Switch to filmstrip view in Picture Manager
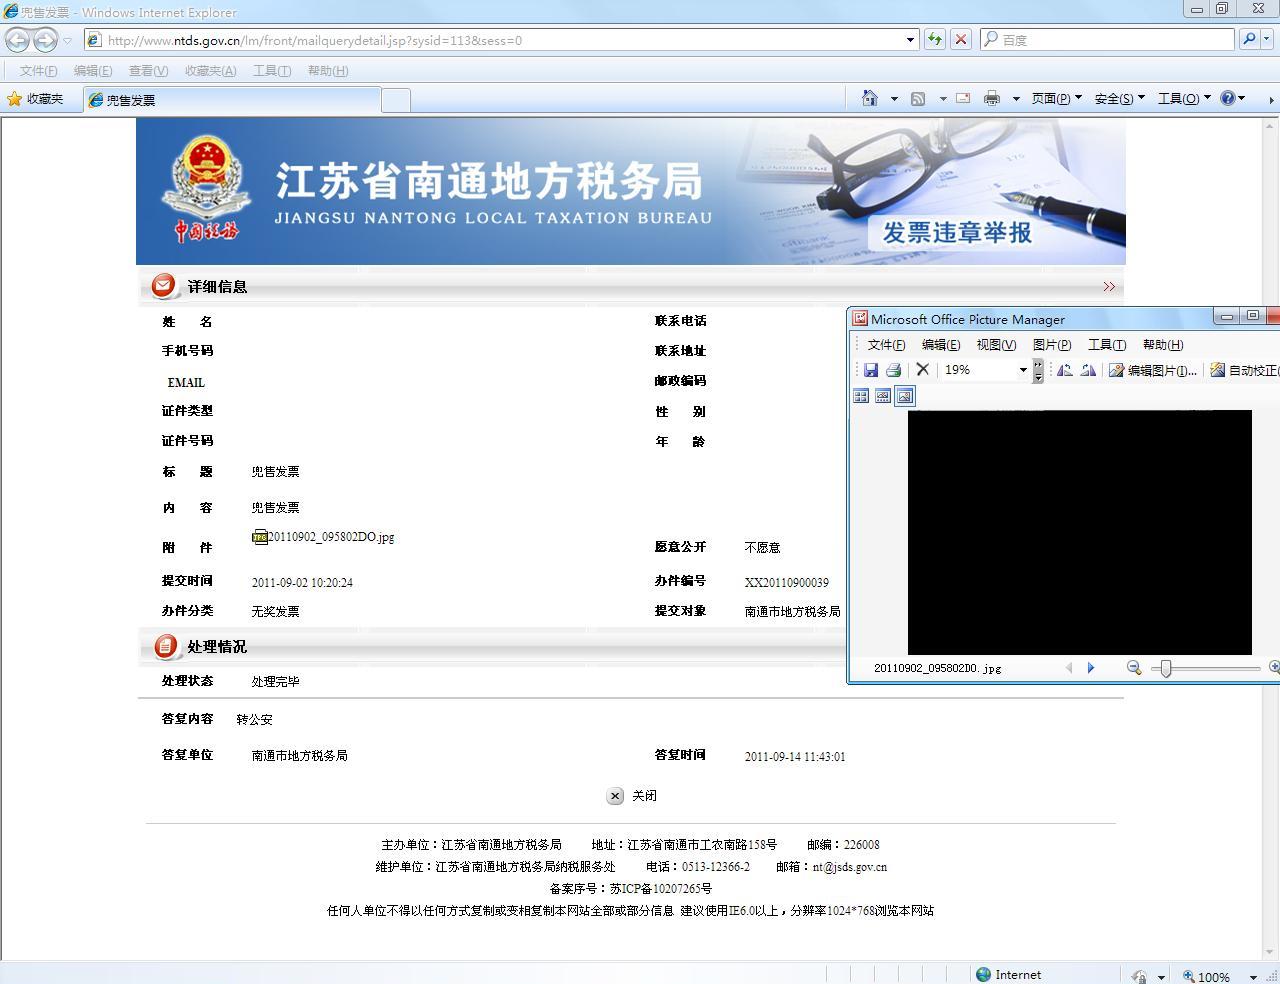Image resolution: width=1280 pixels, height=984 pixels. pos(882,395)
